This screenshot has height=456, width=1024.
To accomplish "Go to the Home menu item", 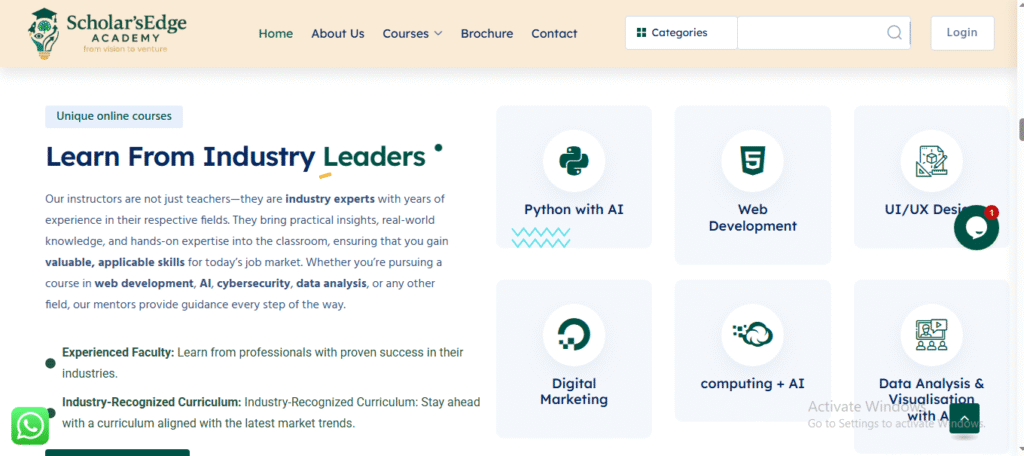I will (x=275, y=33).
